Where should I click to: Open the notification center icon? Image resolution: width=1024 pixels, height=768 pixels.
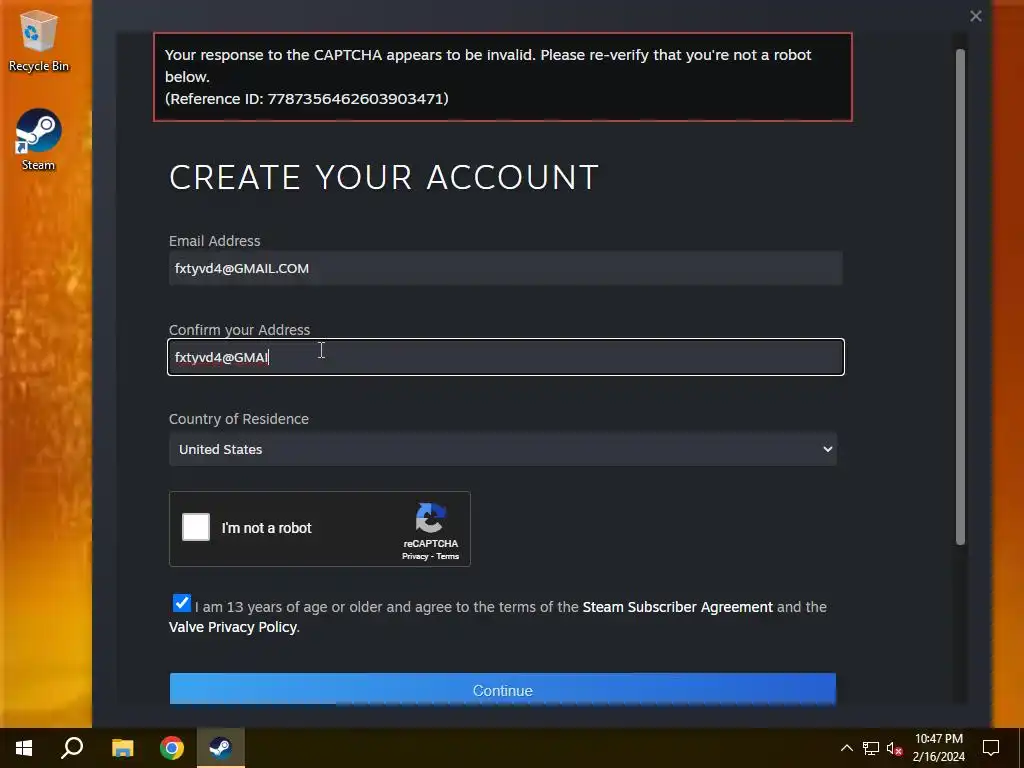991,748
